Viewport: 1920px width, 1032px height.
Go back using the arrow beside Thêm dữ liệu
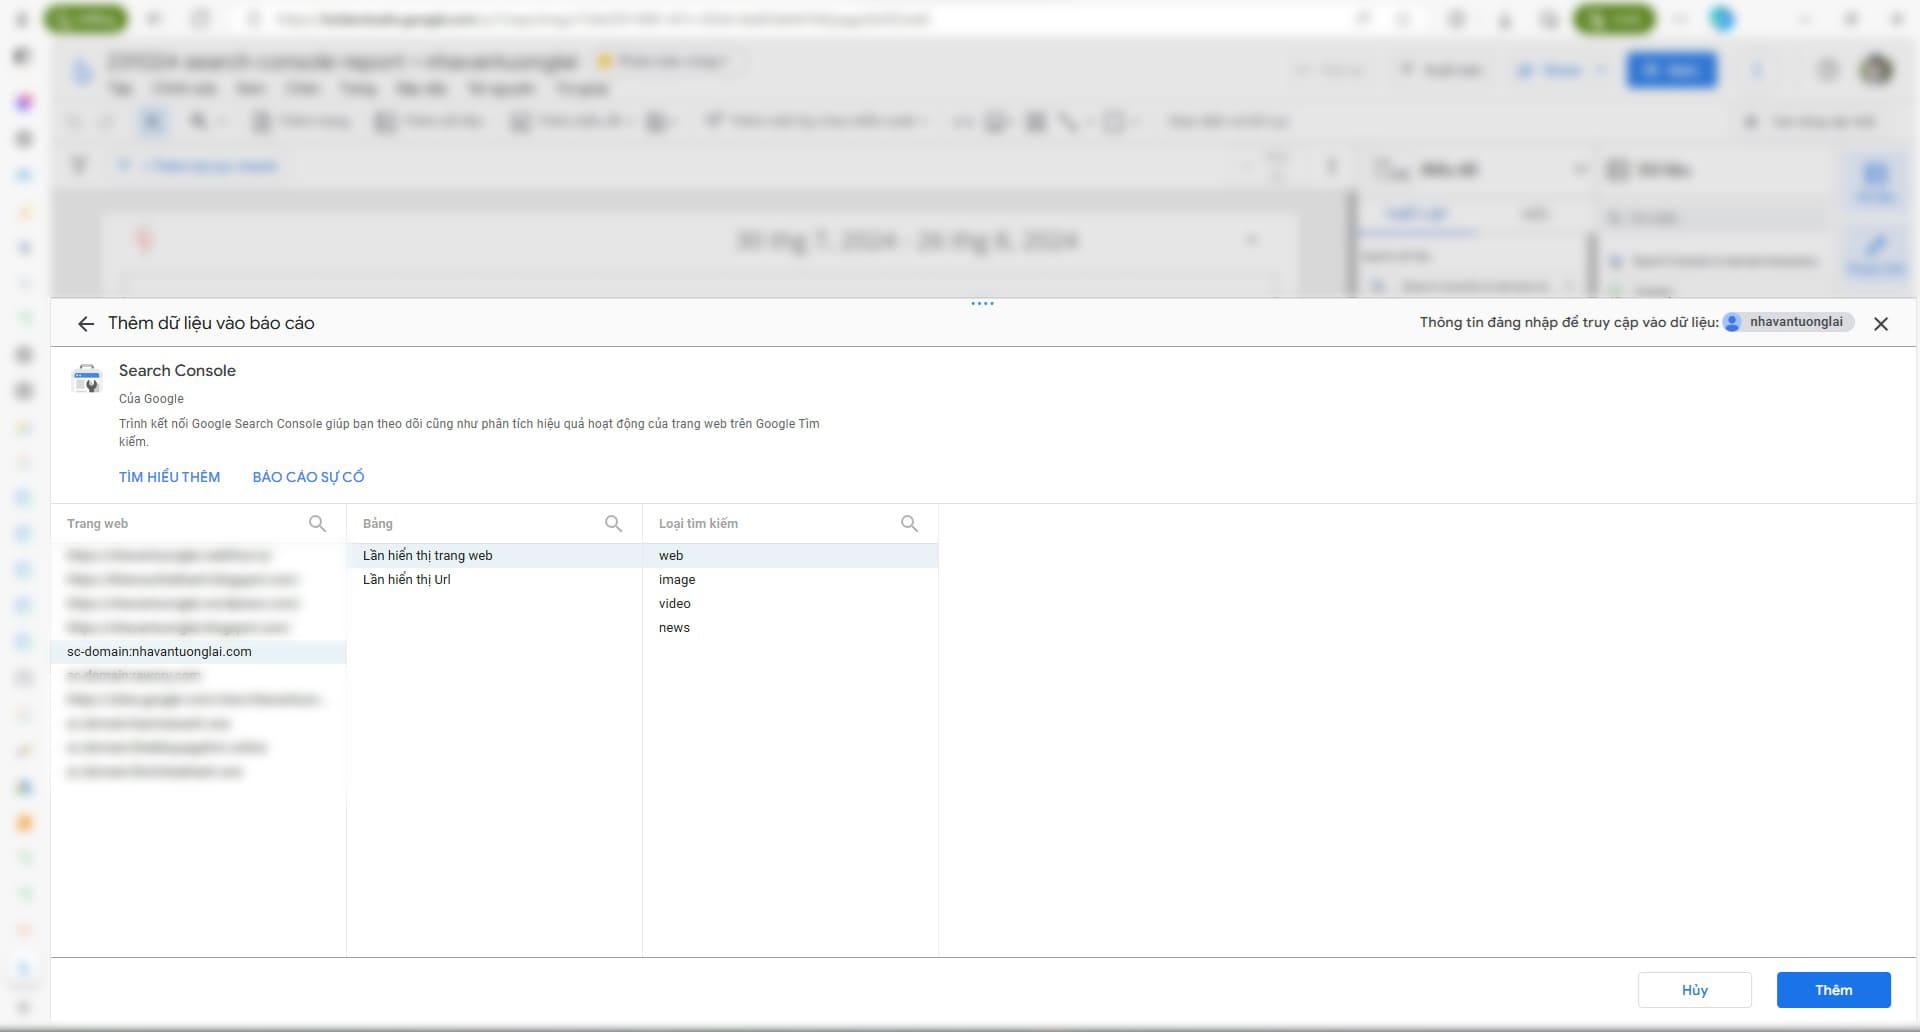(86, 324)
